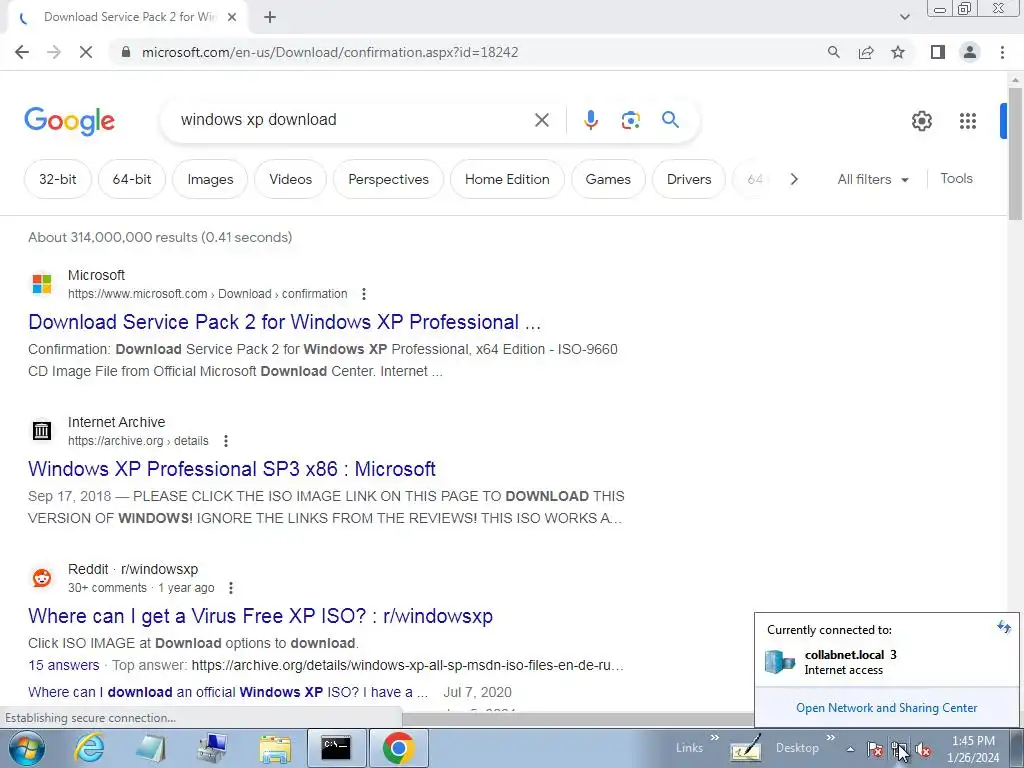Click the Google logo

coord(69,121)
